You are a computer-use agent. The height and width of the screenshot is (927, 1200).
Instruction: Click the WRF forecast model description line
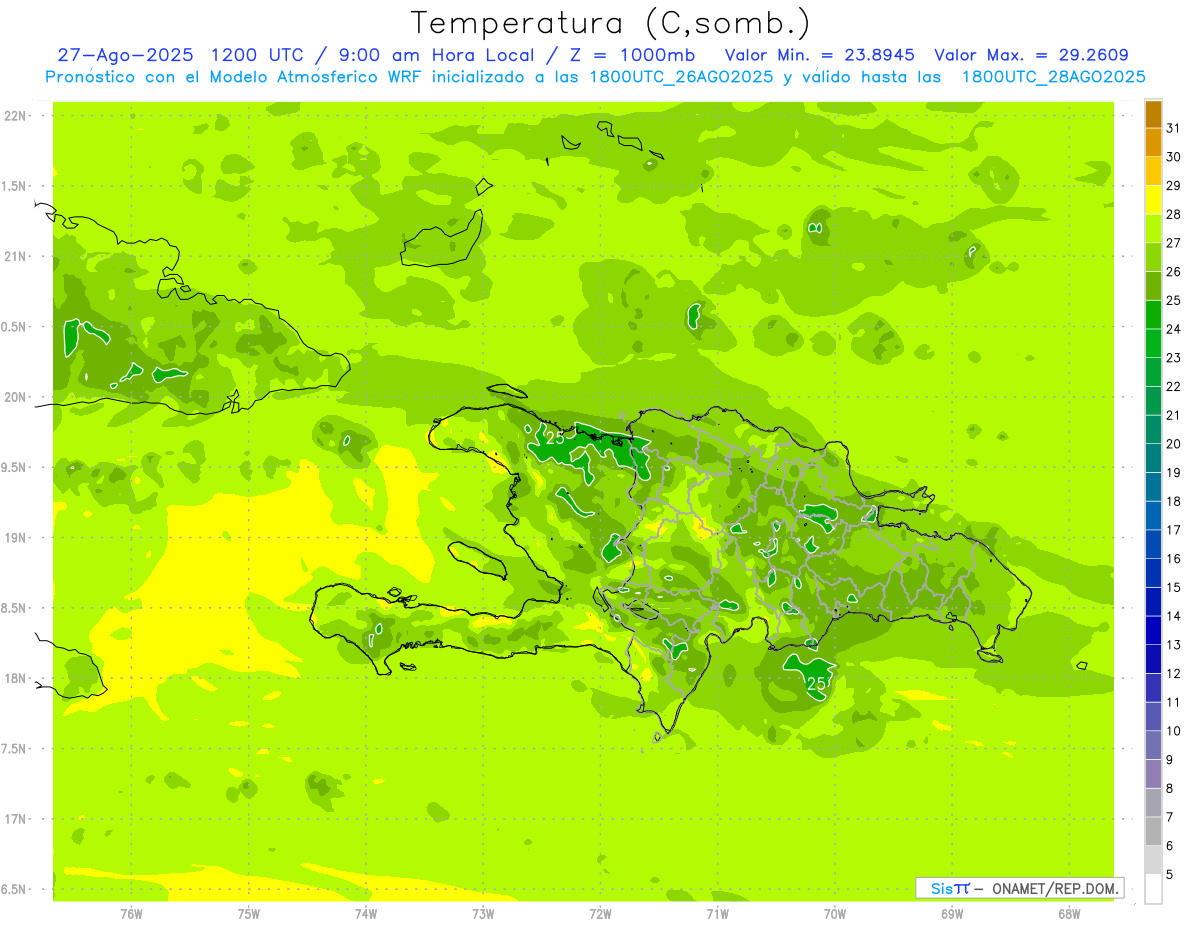tap(595, 77)
